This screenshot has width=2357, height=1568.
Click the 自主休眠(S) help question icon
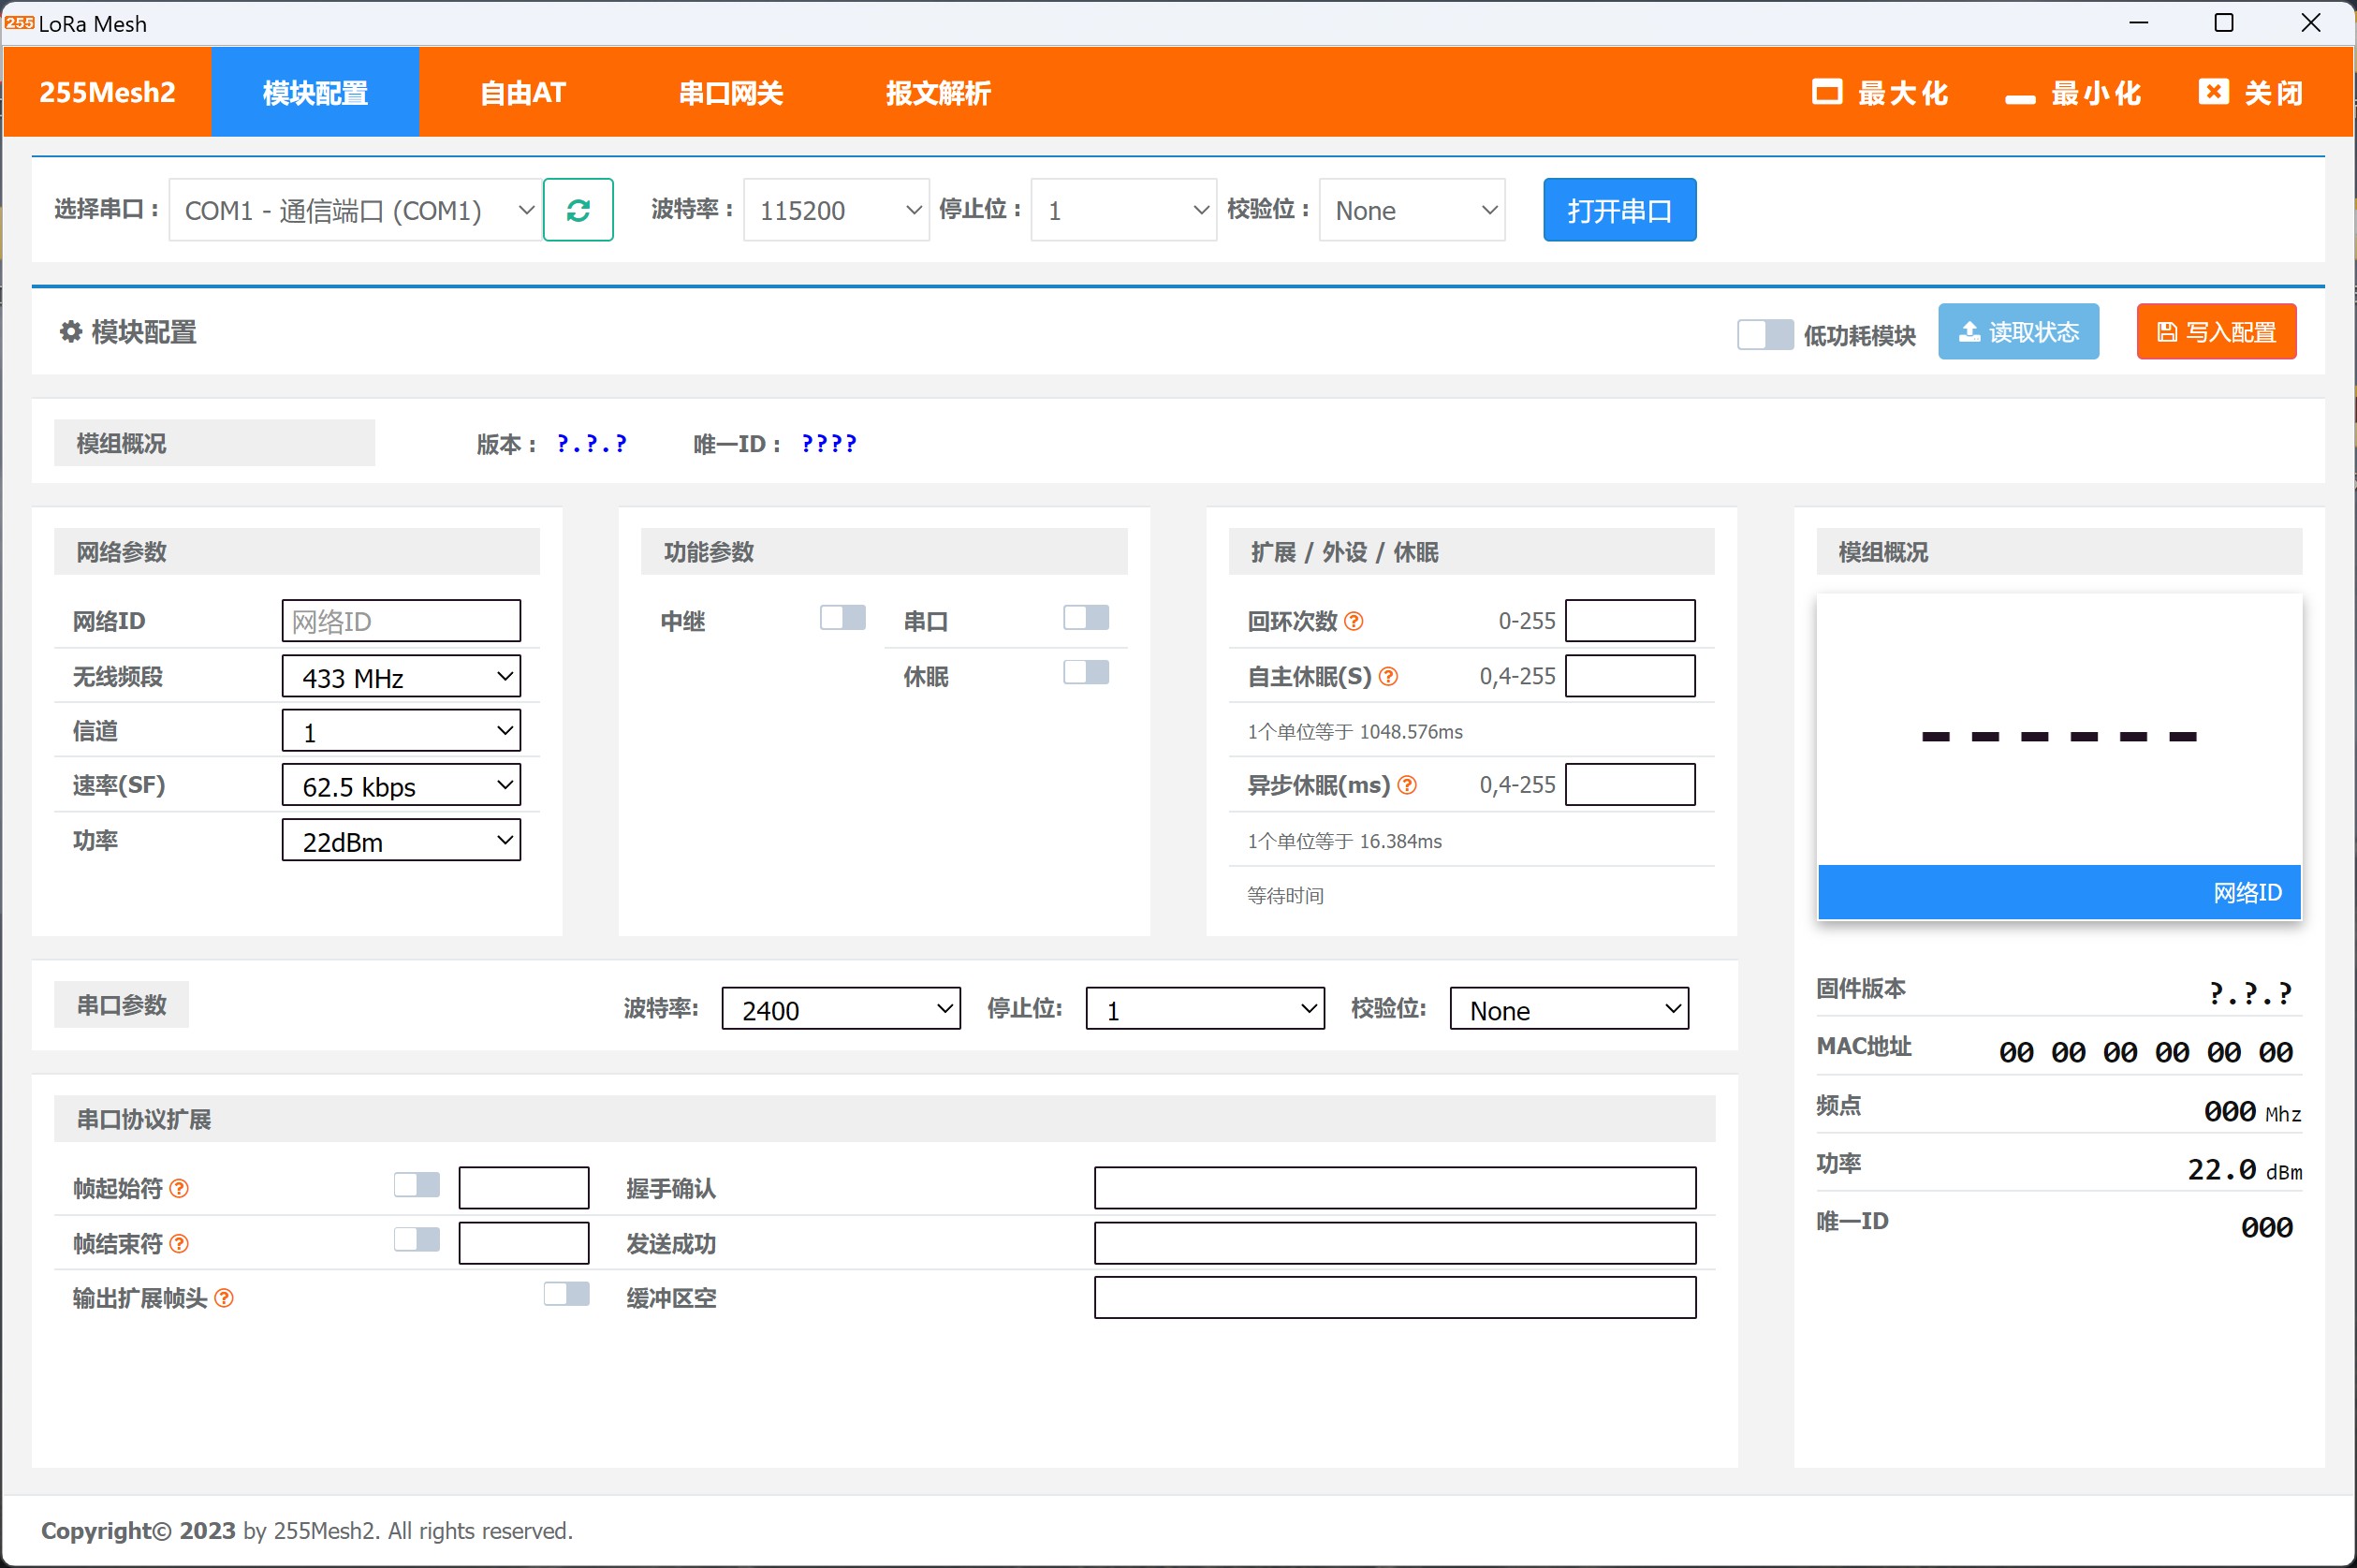(x=1388, y=677)
